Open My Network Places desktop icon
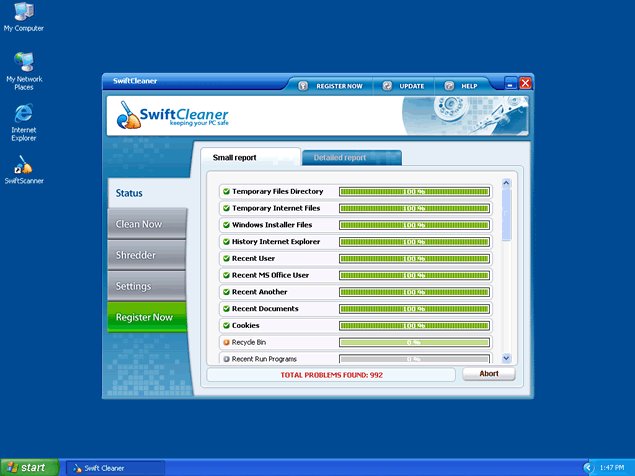The image size is (635, 476). pyautogui.click(x=23, y=62)
